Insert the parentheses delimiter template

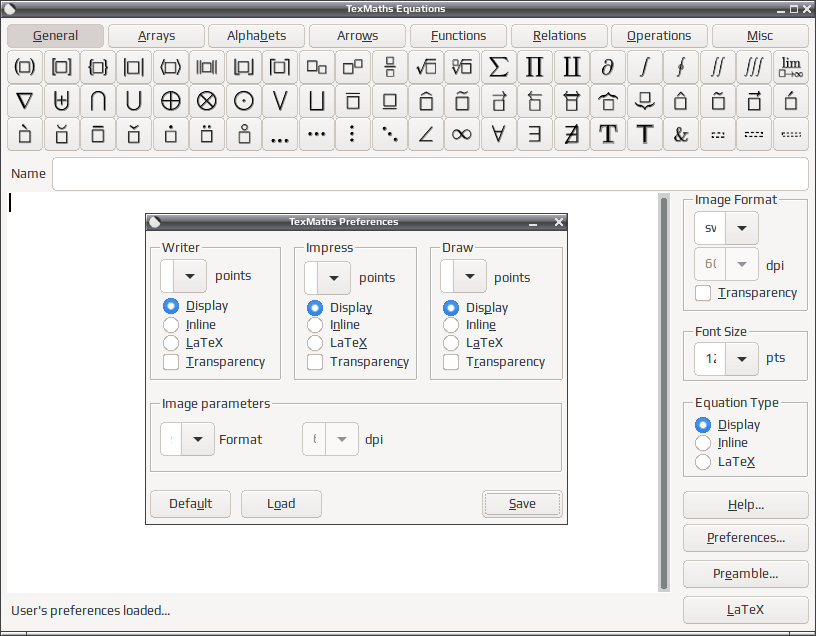point(24,67)
